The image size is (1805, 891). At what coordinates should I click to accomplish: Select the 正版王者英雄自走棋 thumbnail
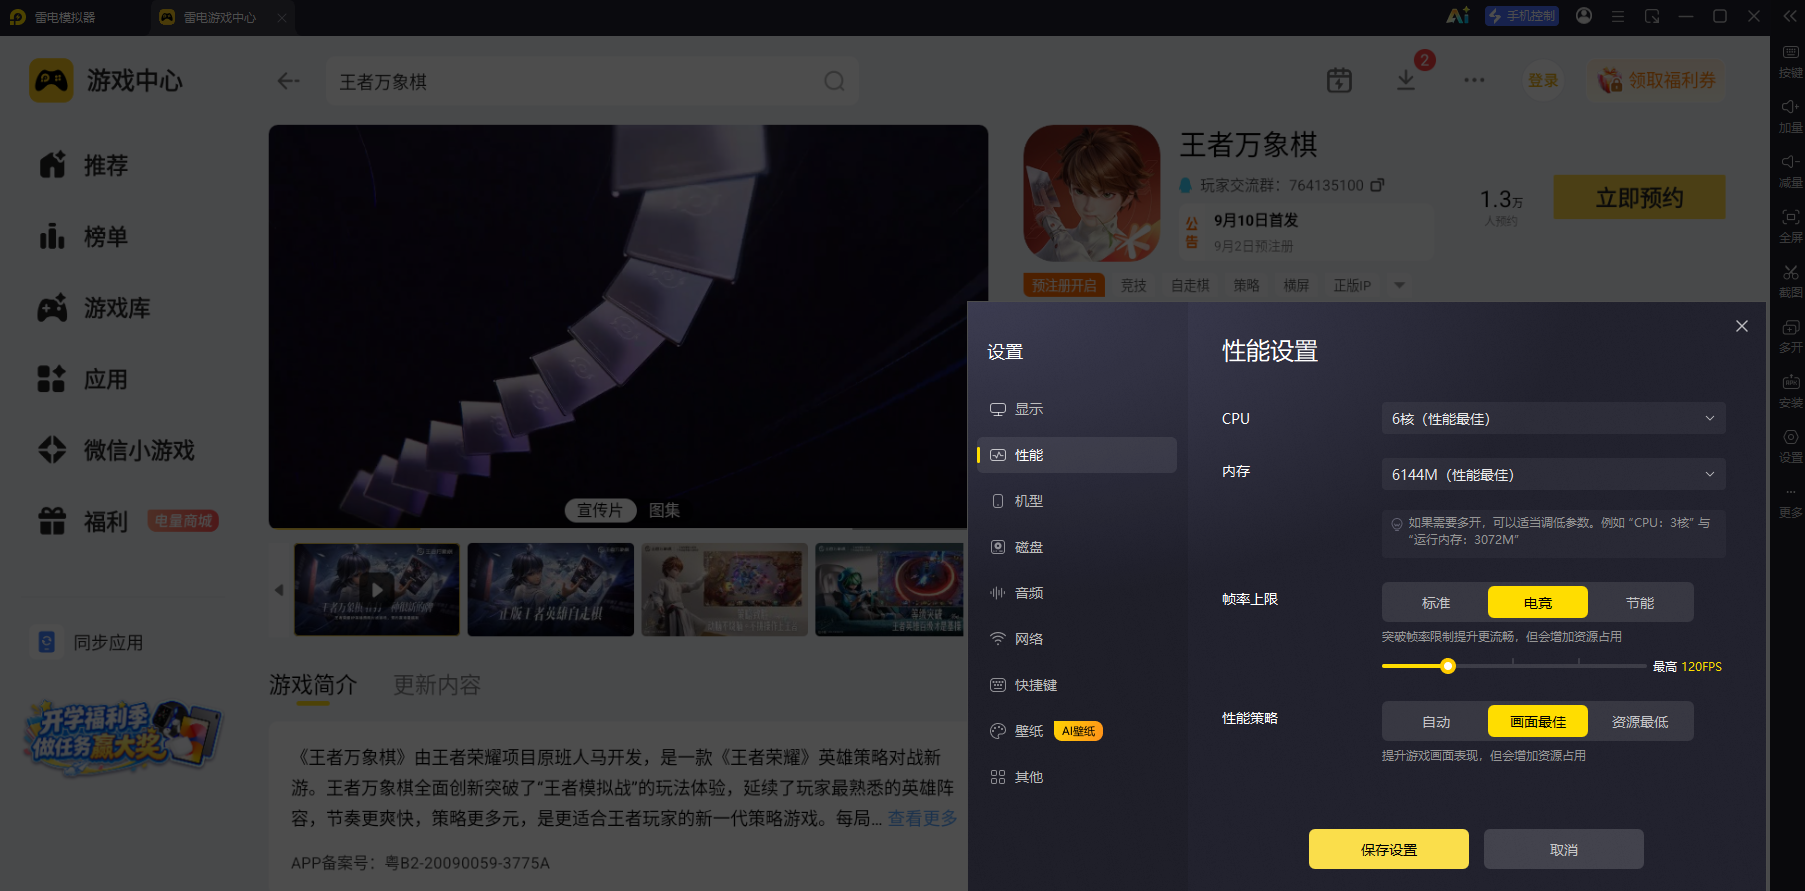click(551, 590)
